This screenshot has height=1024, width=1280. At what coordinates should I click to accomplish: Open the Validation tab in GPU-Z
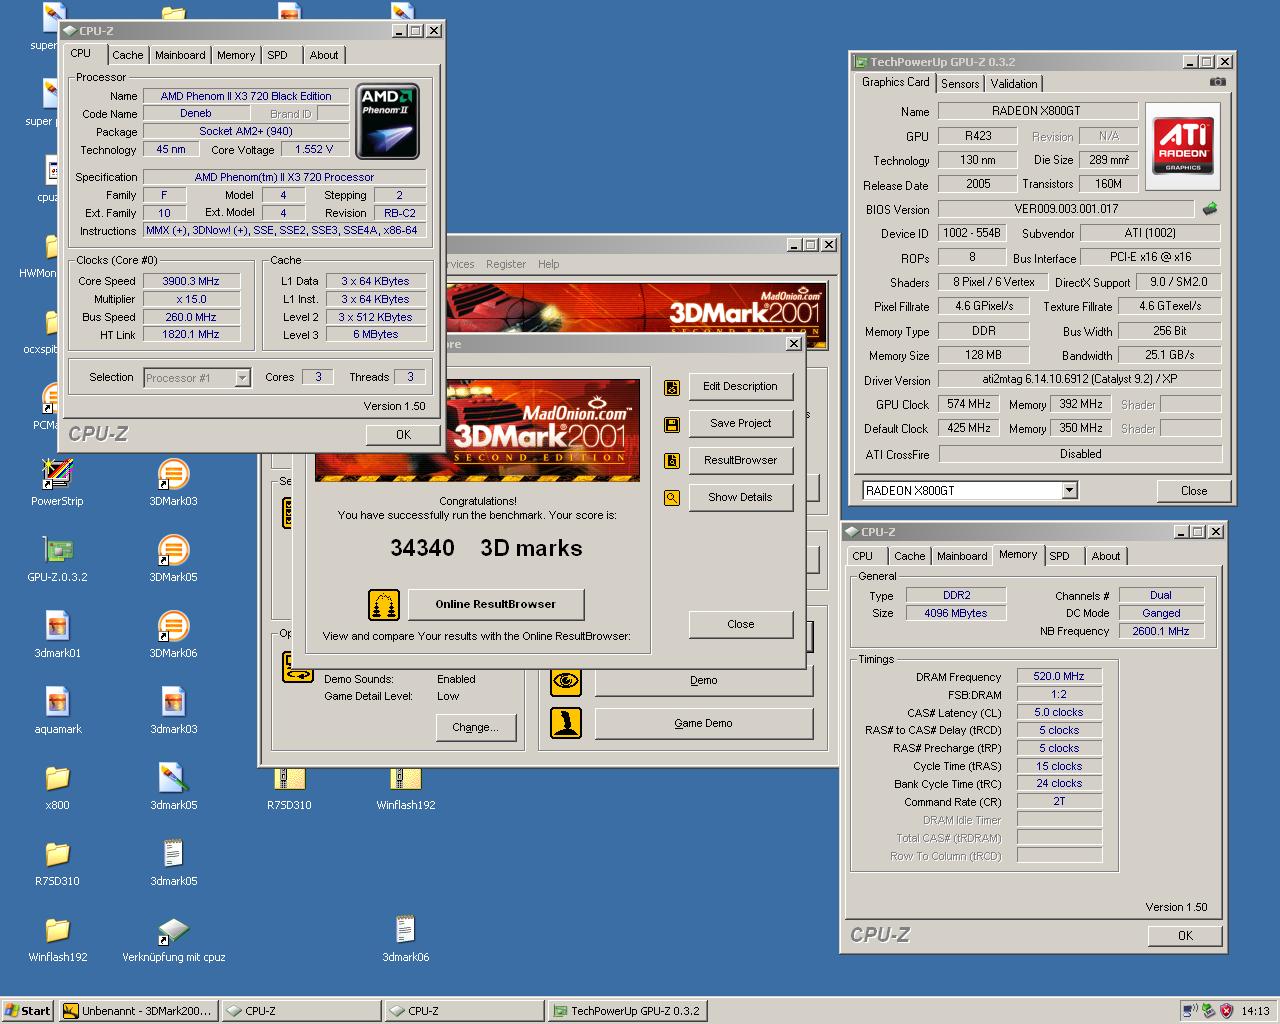pos(1014,84)
